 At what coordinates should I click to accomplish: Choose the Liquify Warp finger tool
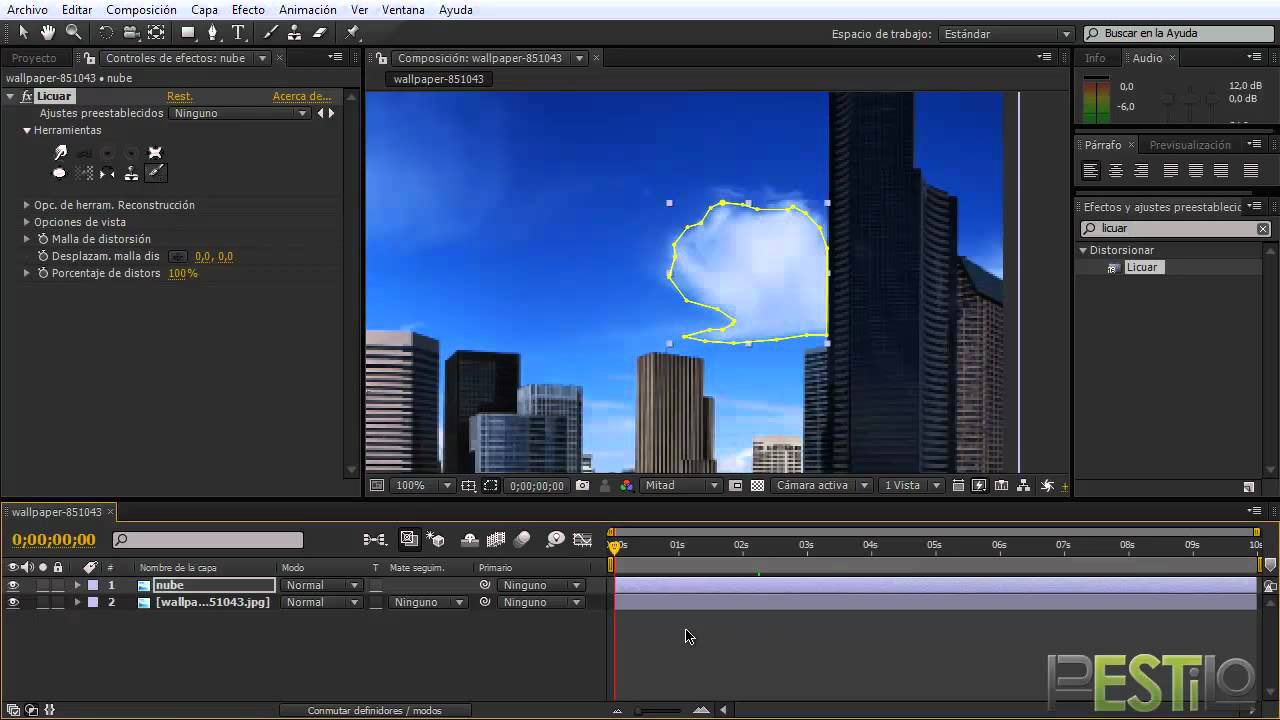click(x=60, y=153)
